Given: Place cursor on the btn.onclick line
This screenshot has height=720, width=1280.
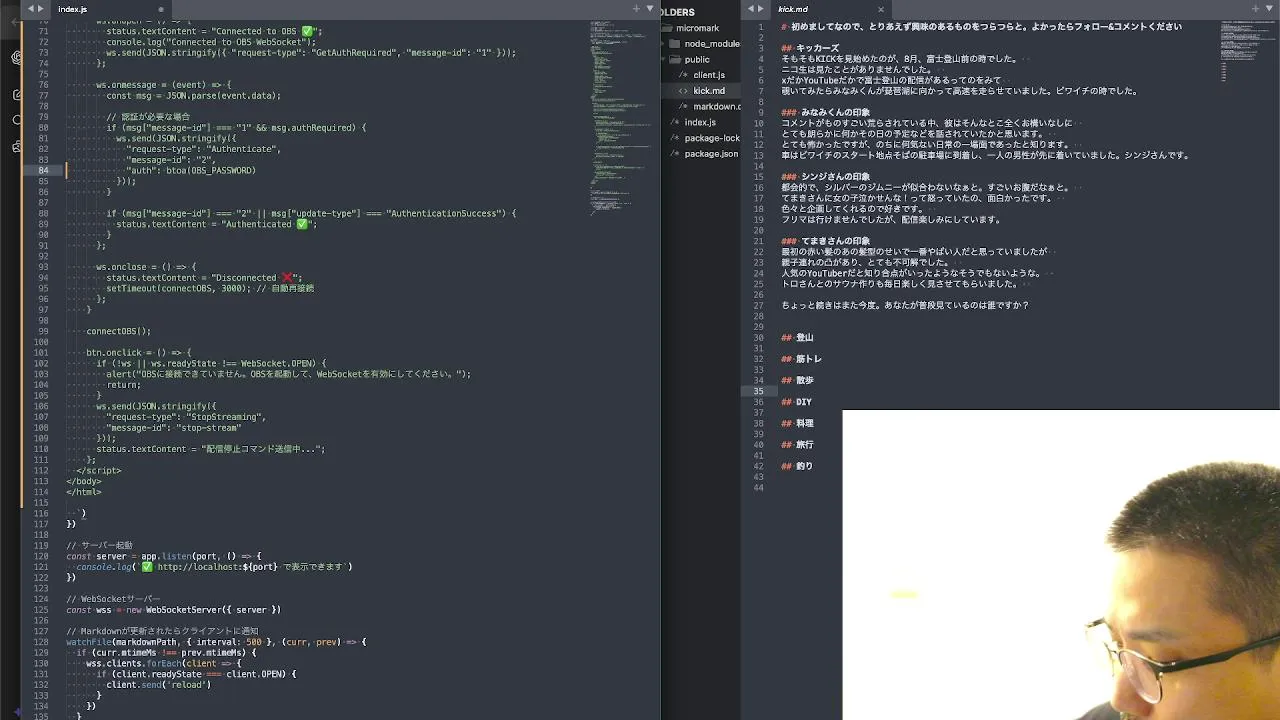Looking at the screenshot, I should [138, 353].
